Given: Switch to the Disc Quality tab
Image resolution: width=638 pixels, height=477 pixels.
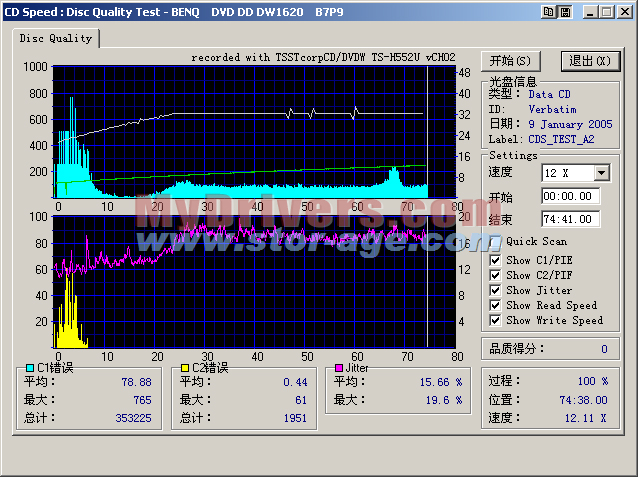Looking at the screenshot, I should click(x=58, y=38).
